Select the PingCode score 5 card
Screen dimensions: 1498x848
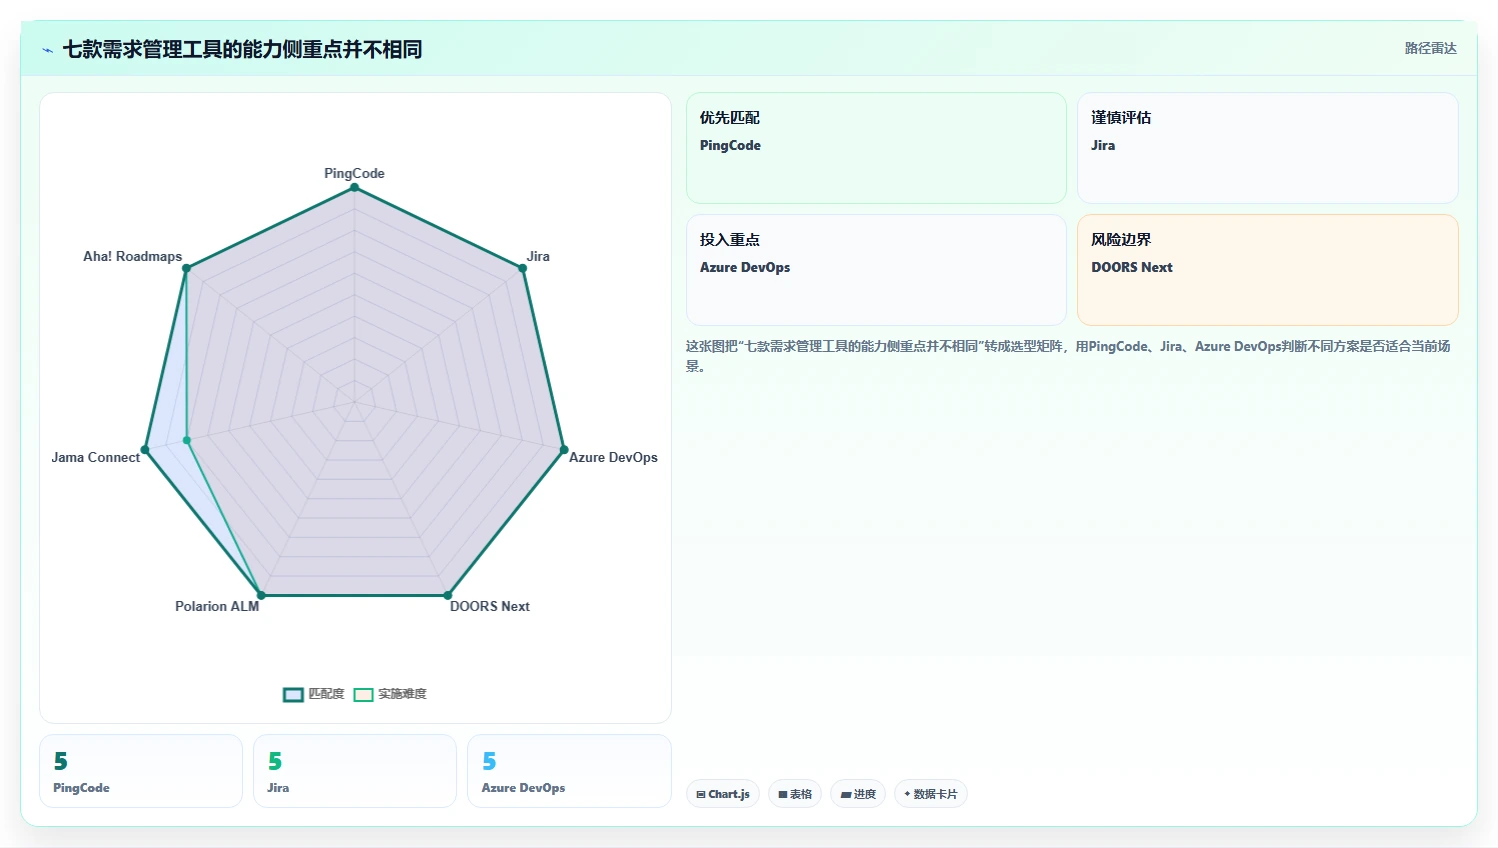141,771
